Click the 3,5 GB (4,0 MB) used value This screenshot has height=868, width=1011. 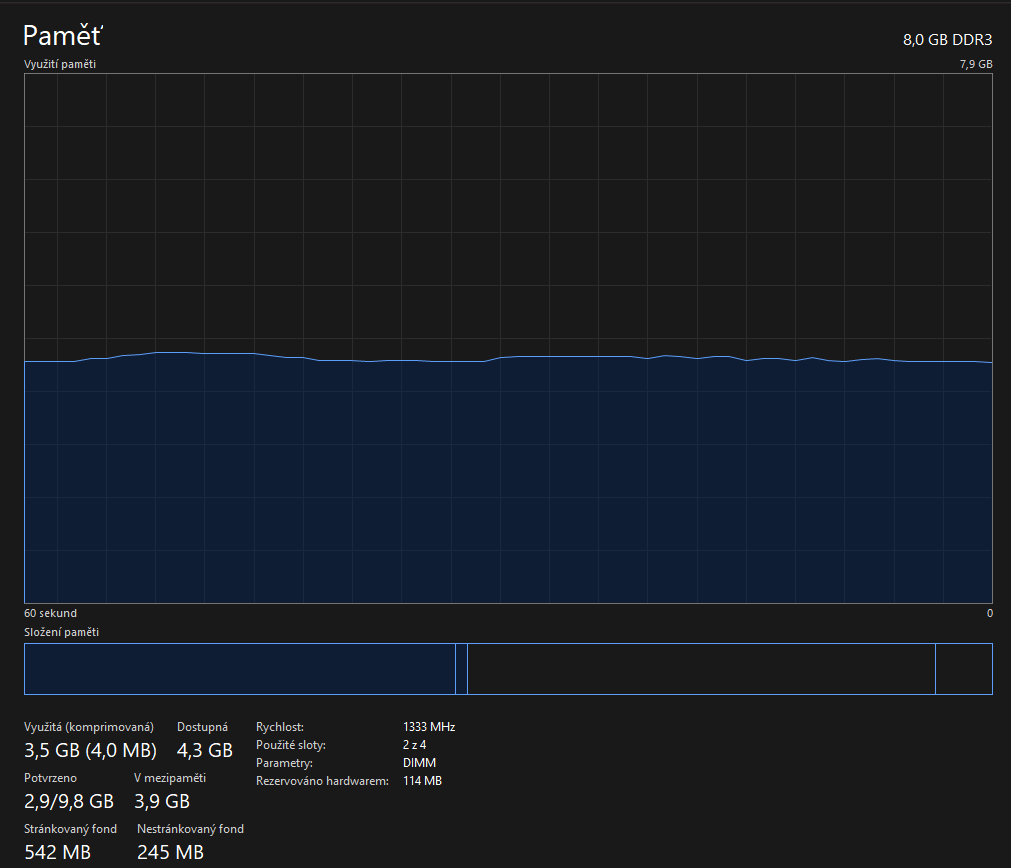[90, 750]
